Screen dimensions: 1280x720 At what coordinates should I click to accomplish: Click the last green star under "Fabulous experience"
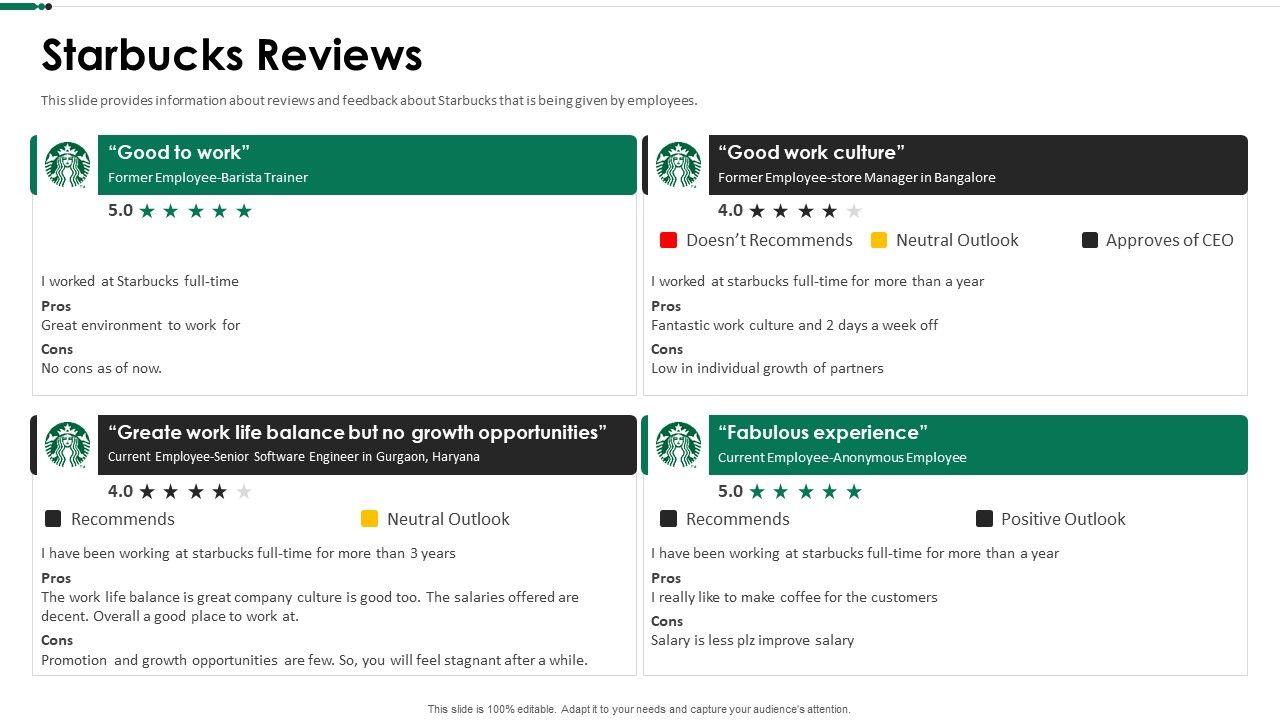pos(854,491)
